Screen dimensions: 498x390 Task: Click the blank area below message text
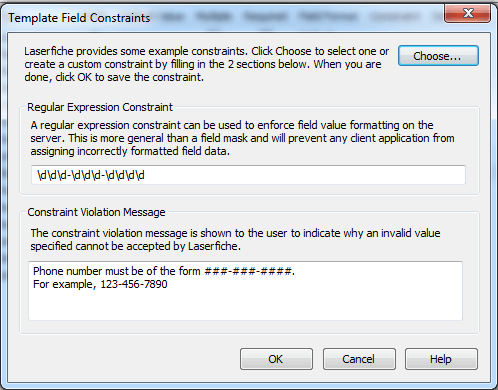245,306
